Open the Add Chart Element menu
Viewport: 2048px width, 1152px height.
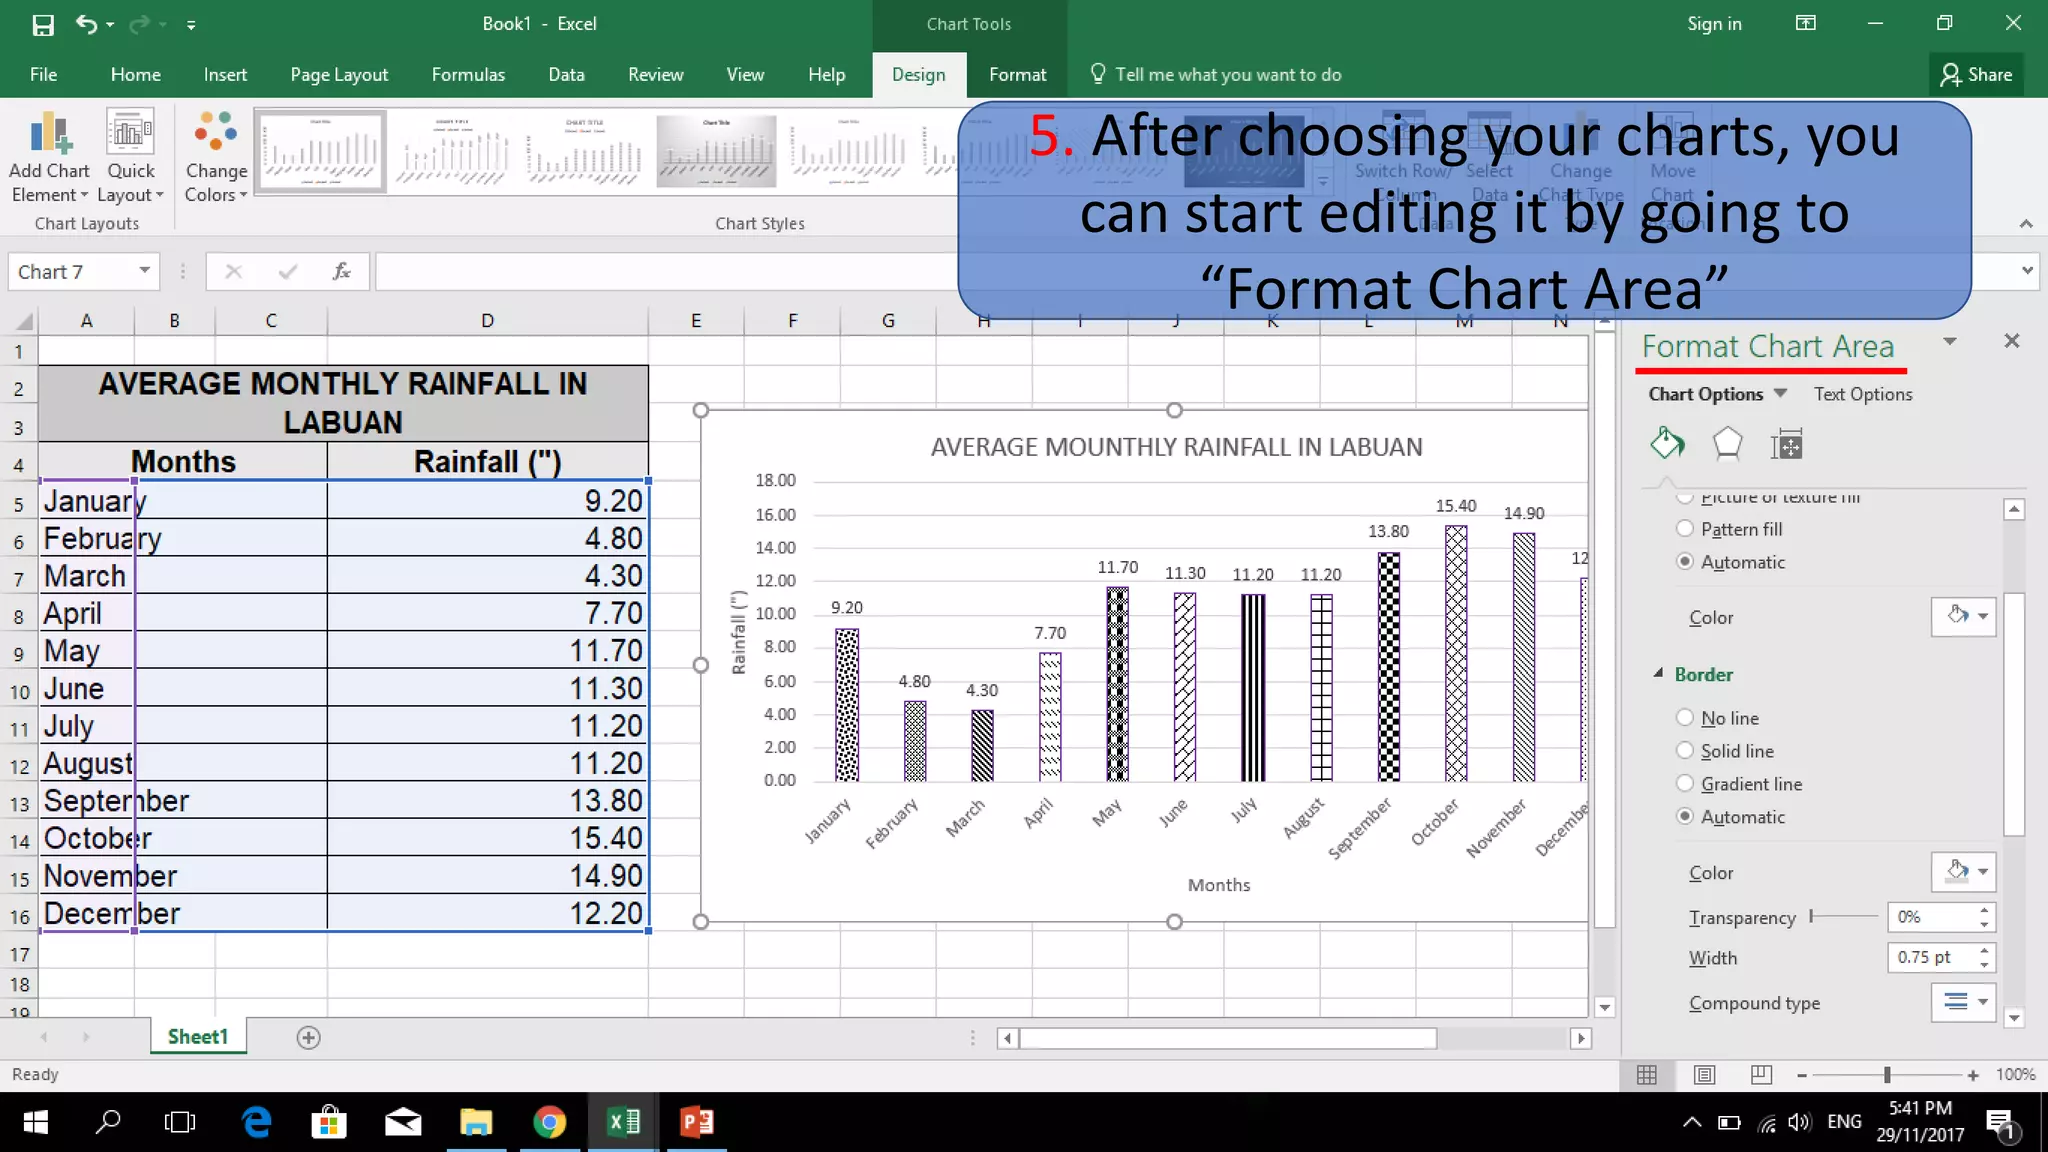pyautogui.click(x=49, y=156)
